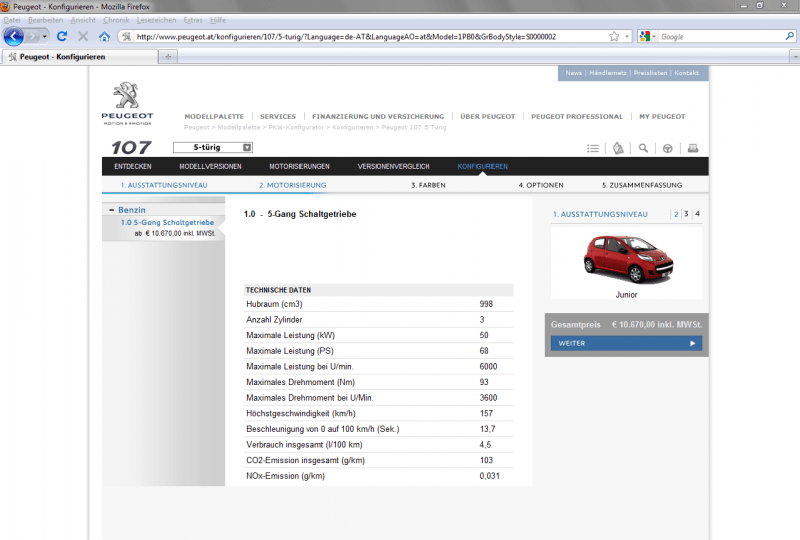Image resolution: width=800 pixels, height=540 pixels.
Task: Switch to the VERSIONENVERGLEICH tab
Action: [393, 166]
